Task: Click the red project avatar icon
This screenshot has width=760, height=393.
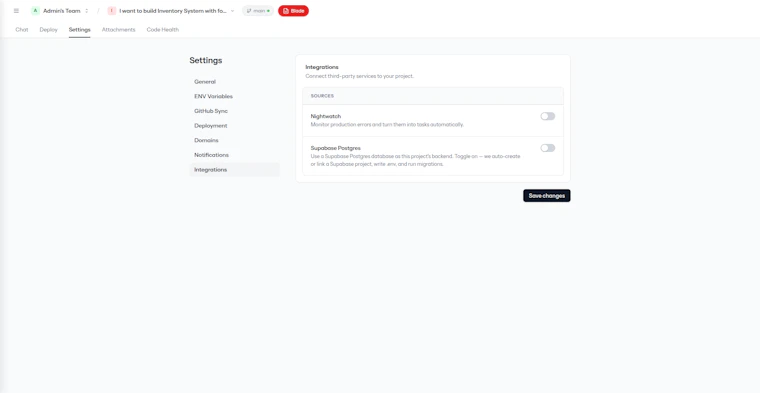Action: (111, 11)
